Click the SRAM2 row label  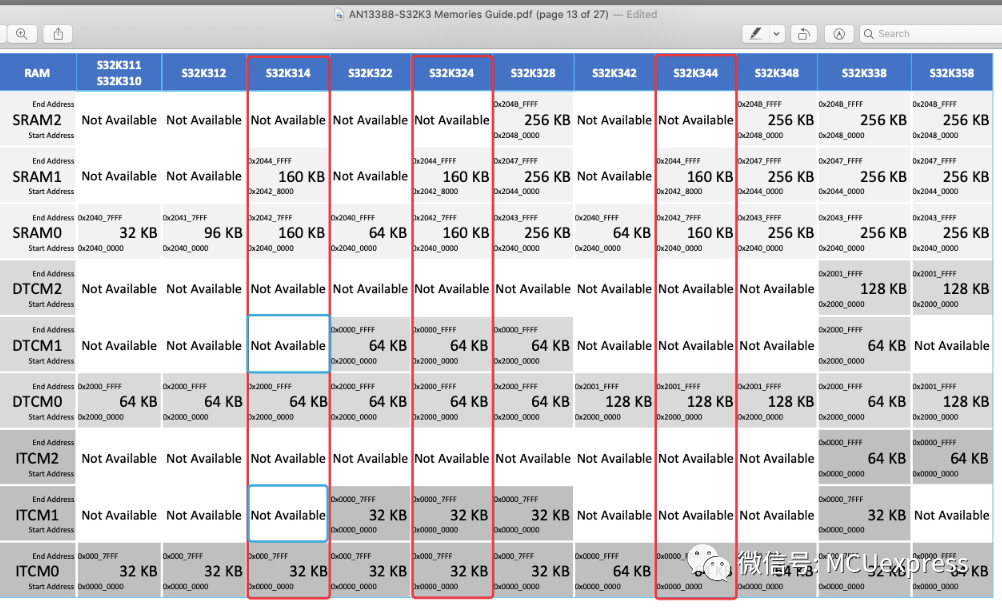pos(37,120)
